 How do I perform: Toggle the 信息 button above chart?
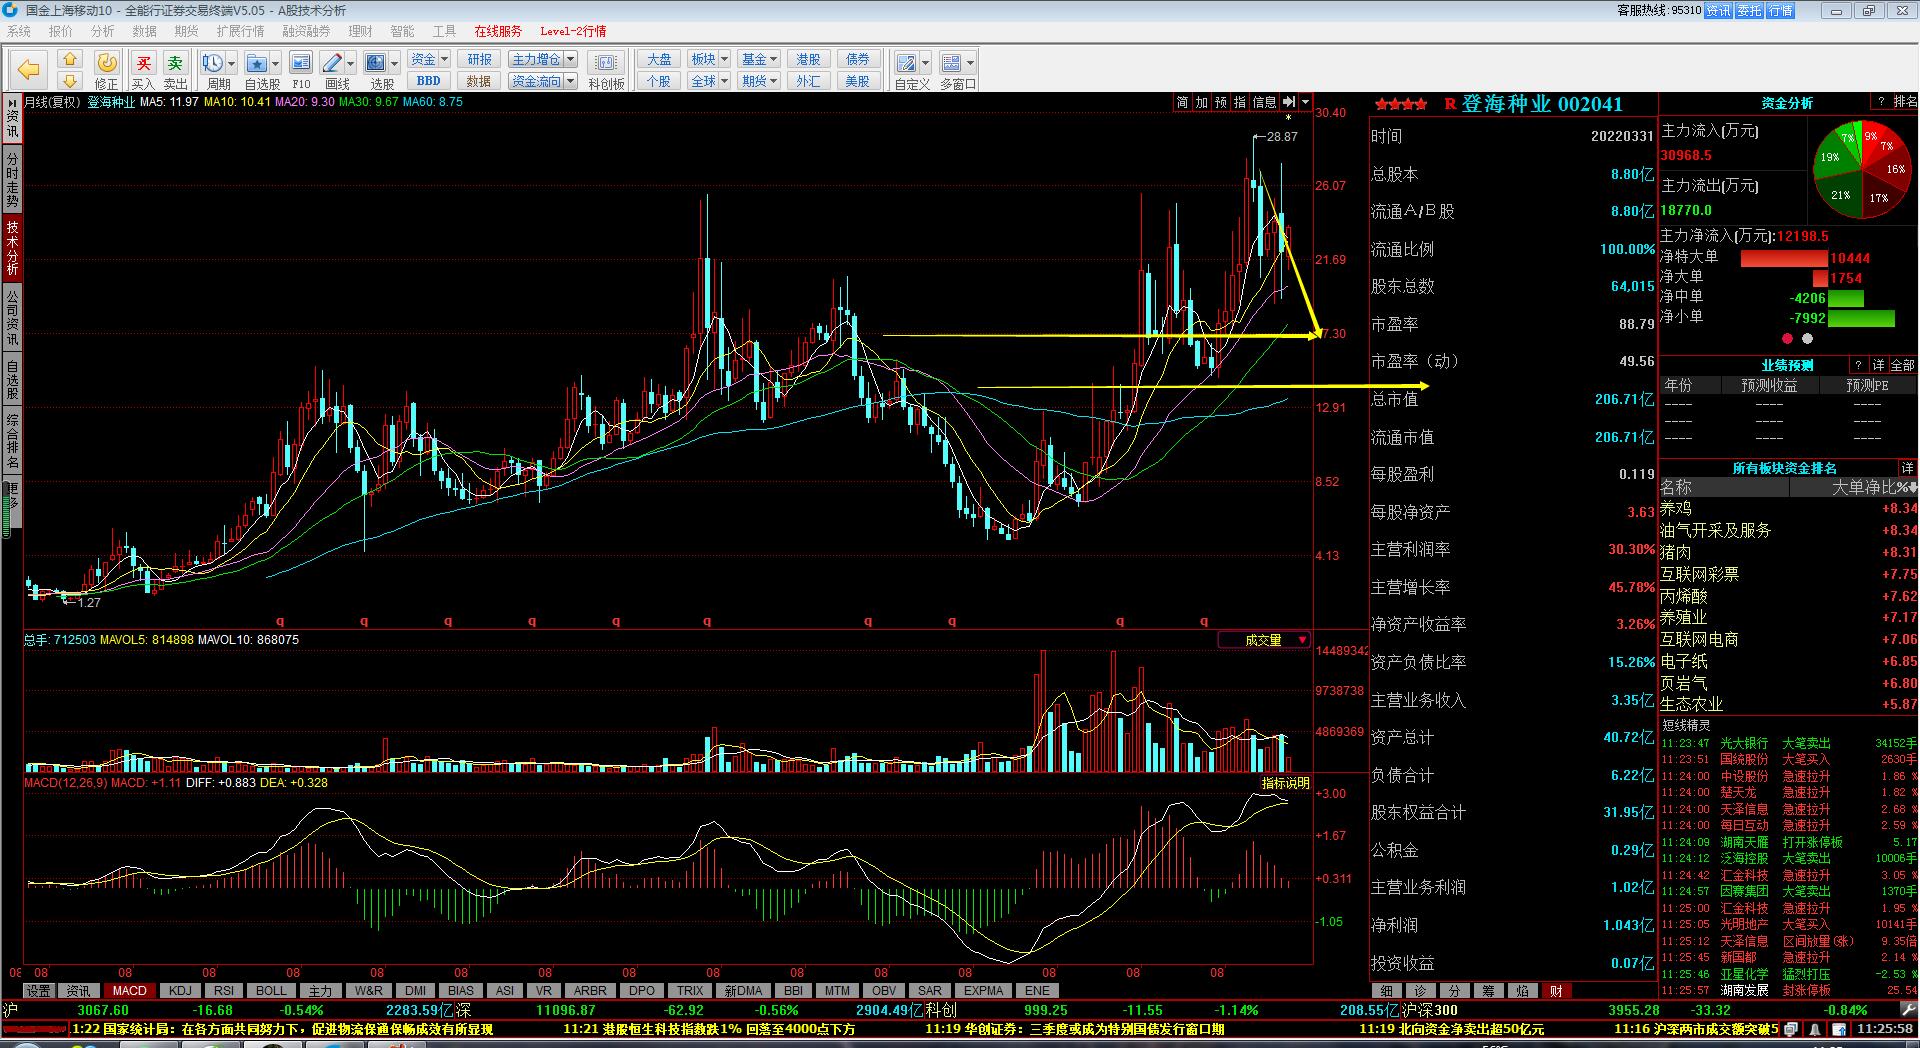(1265, 102)
